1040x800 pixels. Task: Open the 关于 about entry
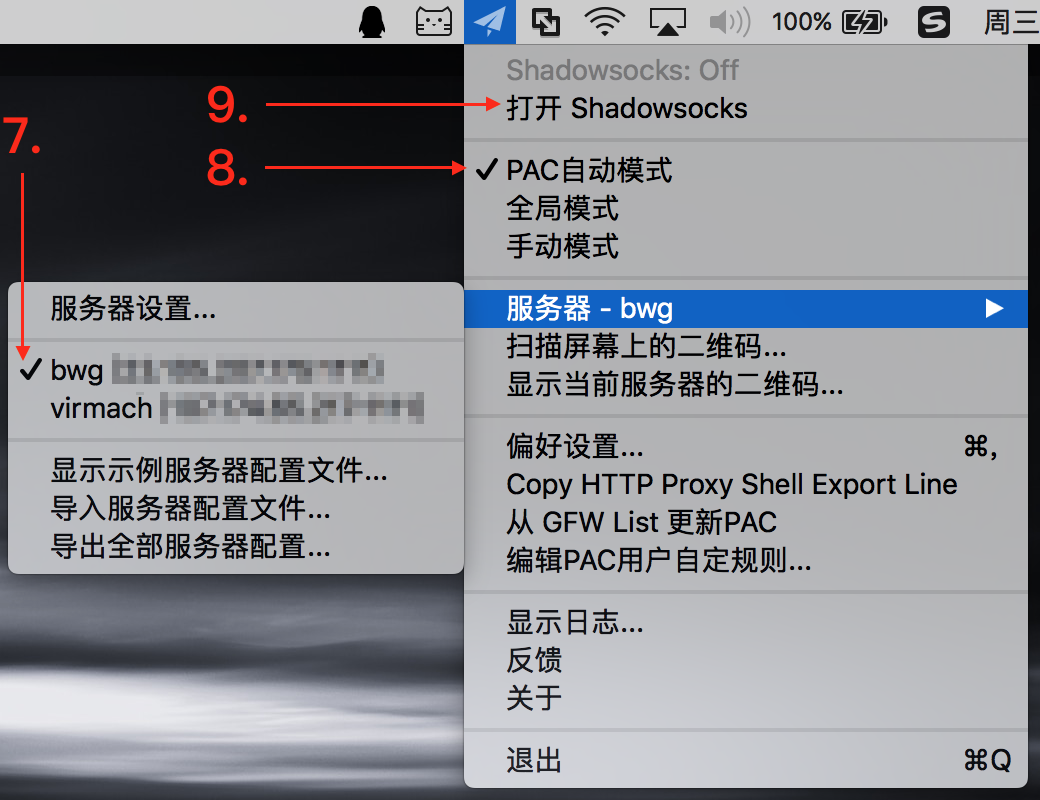[746, 698]
